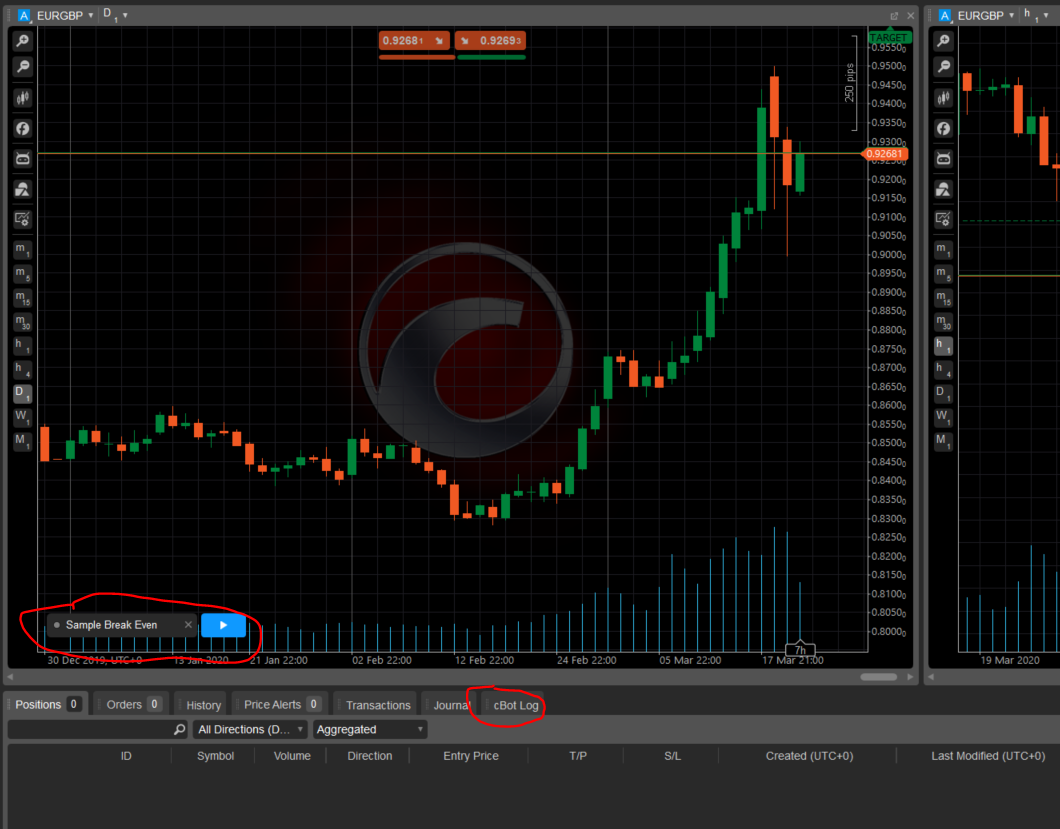Open chart type selector in right chart
This screenshot has height=829, width=1060.
(x=943, y=97)
